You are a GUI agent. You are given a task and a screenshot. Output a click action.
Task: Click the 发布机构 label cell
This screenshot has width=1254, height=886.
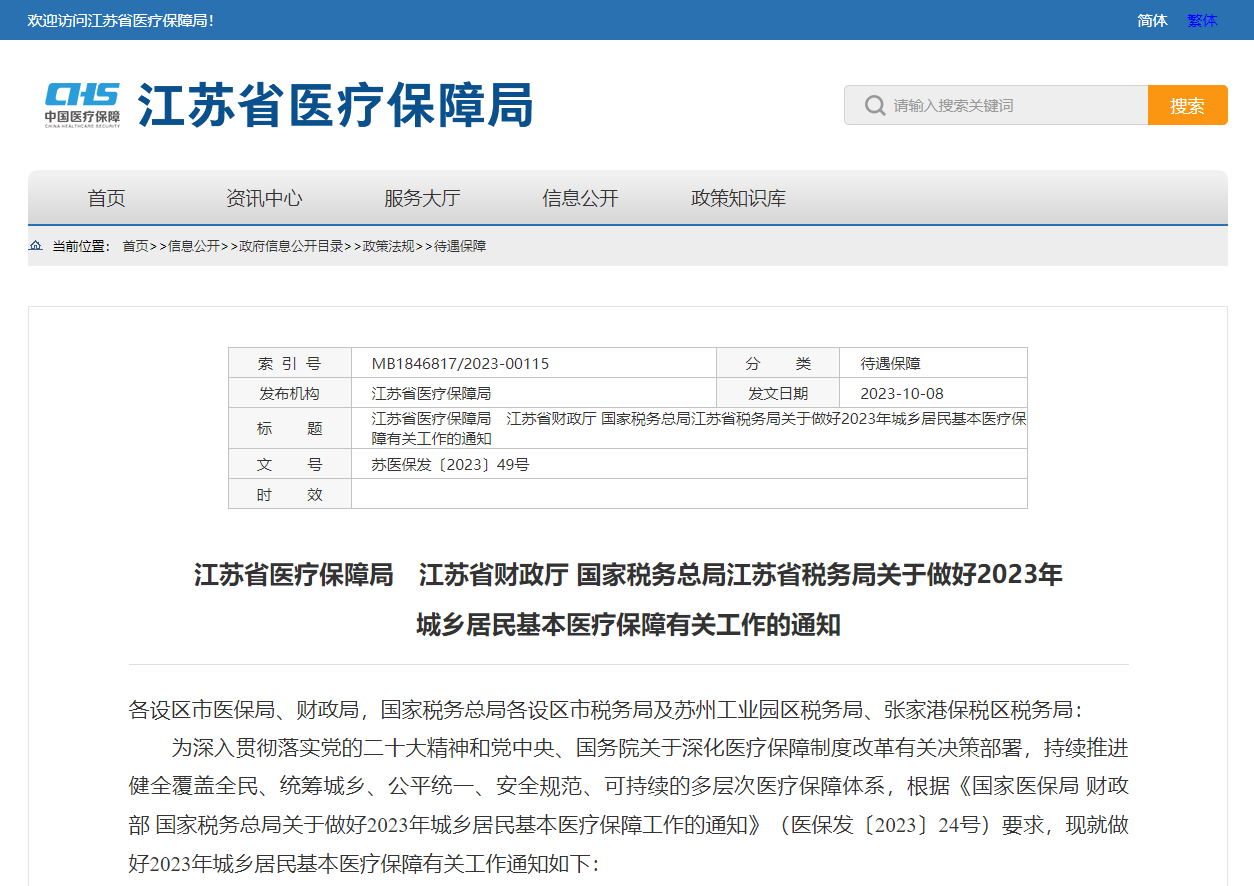click(290, 394)
